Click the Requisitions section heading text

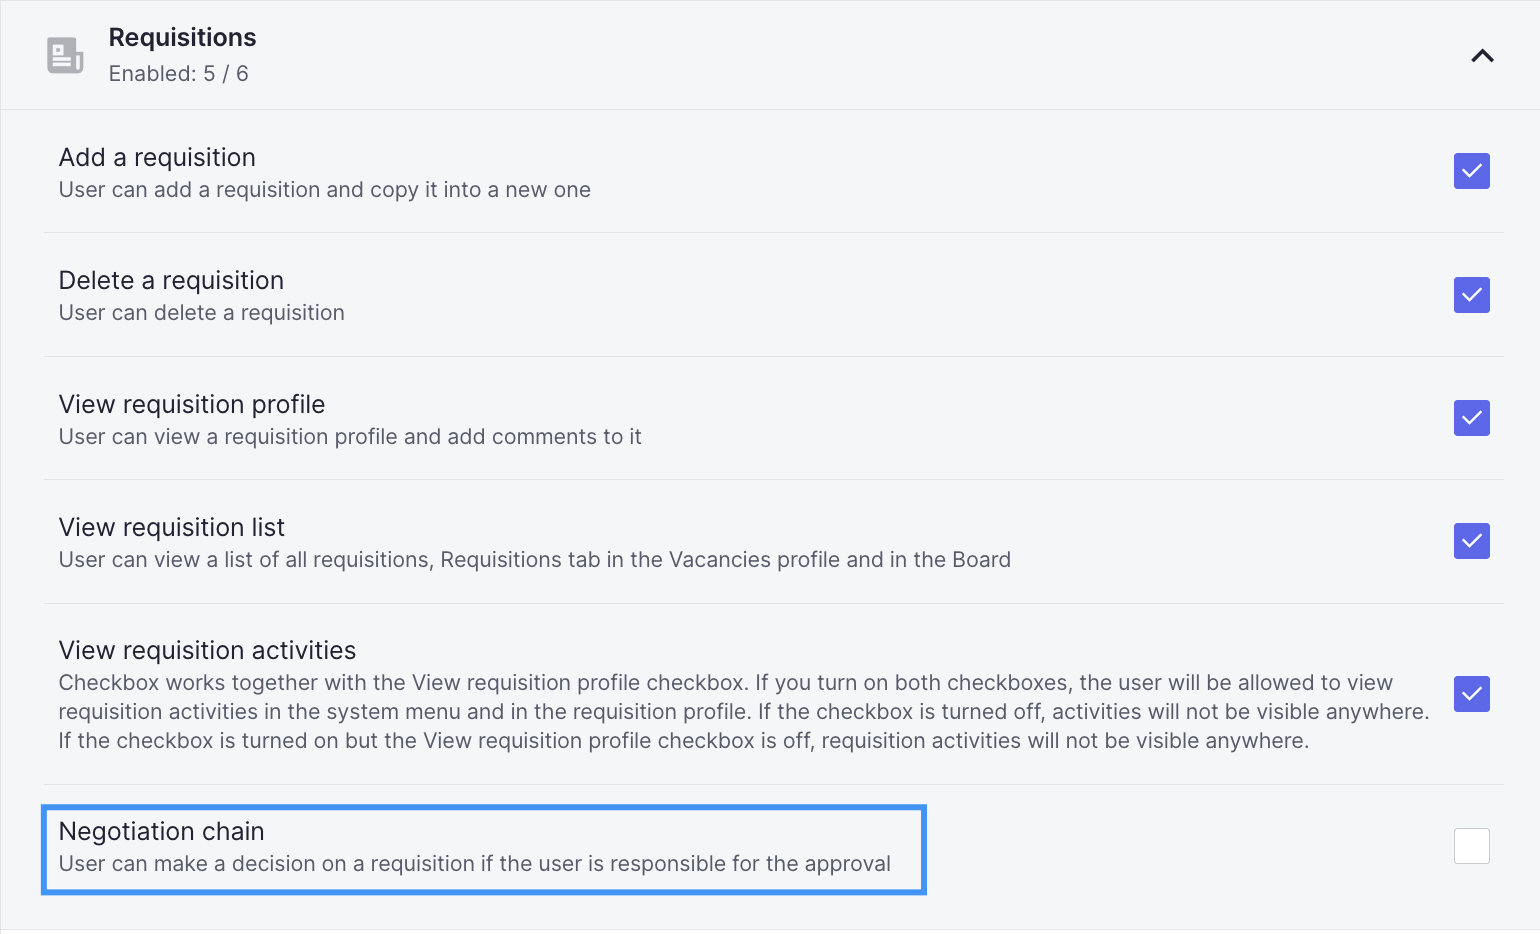pyautogui.click(x=182, y=38)
